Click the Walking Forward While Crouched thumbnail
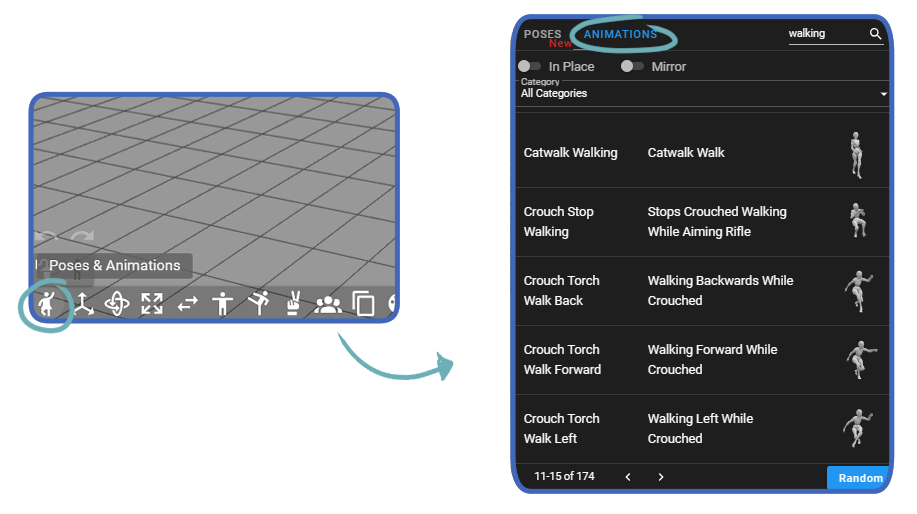The width and height of the screenshot is (917, 514). point(861,360)
